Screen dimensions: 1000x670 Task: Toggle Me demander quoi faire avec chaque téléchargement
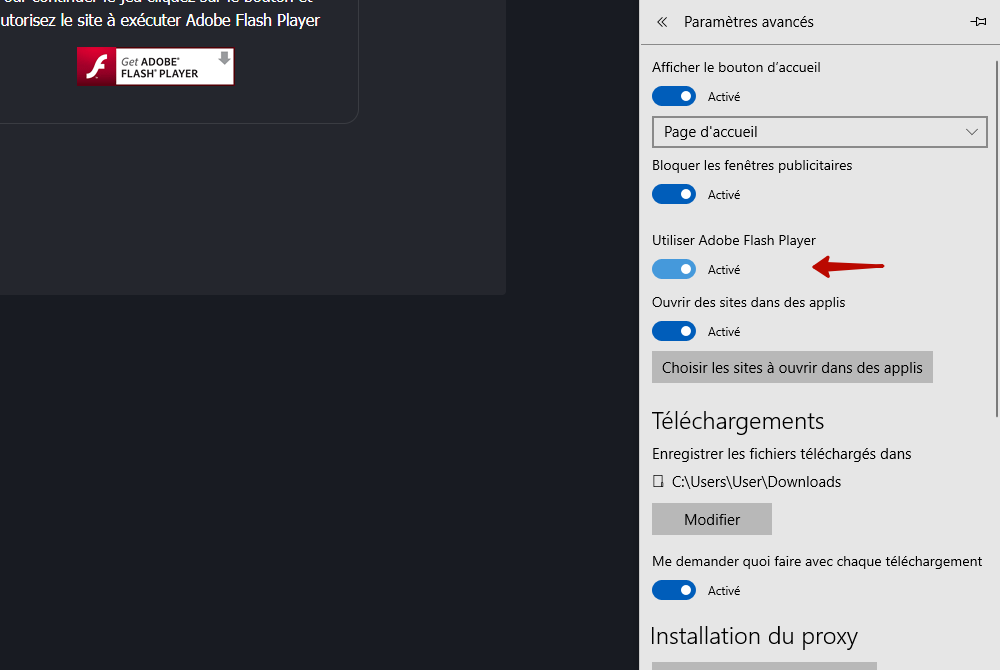tap(674, 591)
